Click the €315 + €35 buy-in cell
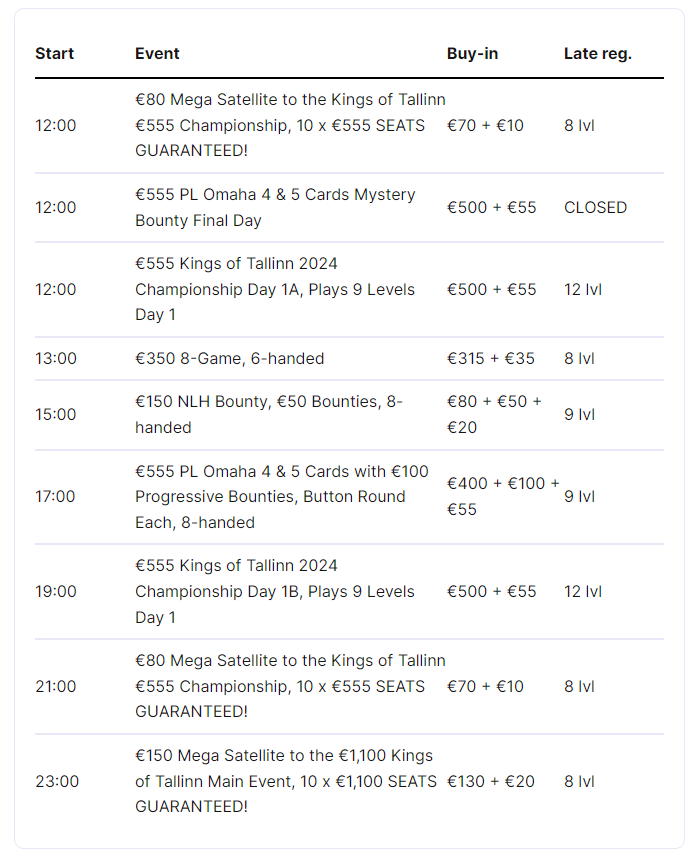This screenshot has height=857, width=689. pos(491,358)
